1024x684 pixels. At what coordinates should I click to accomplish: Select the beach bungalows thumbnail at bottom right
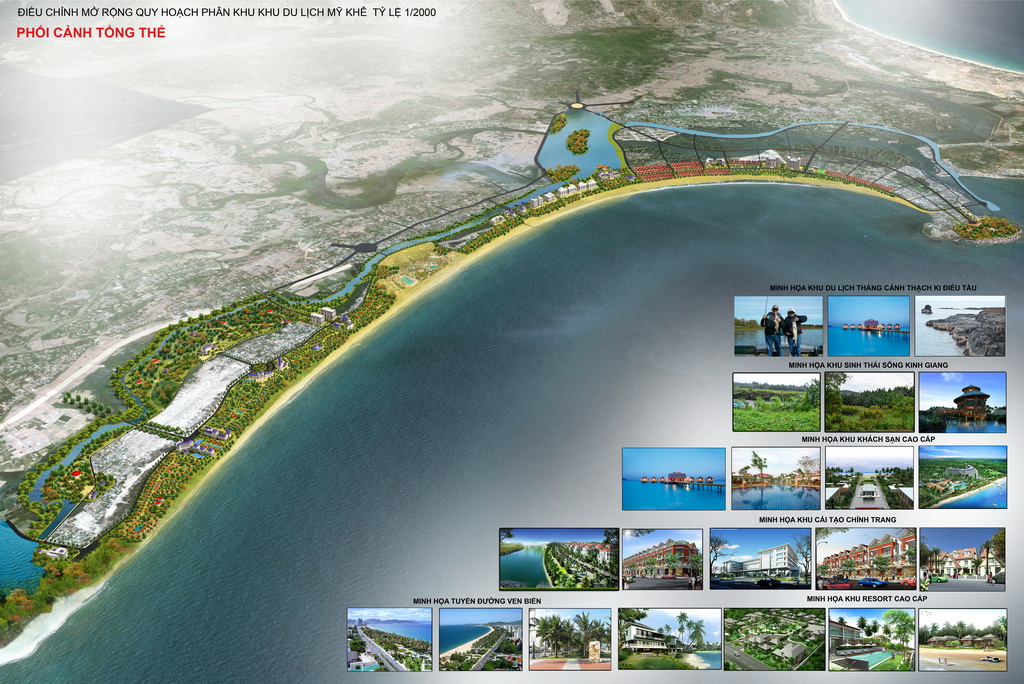point(962,639)
